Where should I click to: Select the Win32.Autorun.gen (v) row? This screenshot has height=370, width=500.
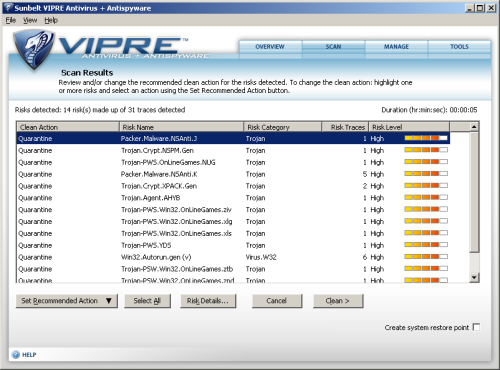[x=233, y=257]
